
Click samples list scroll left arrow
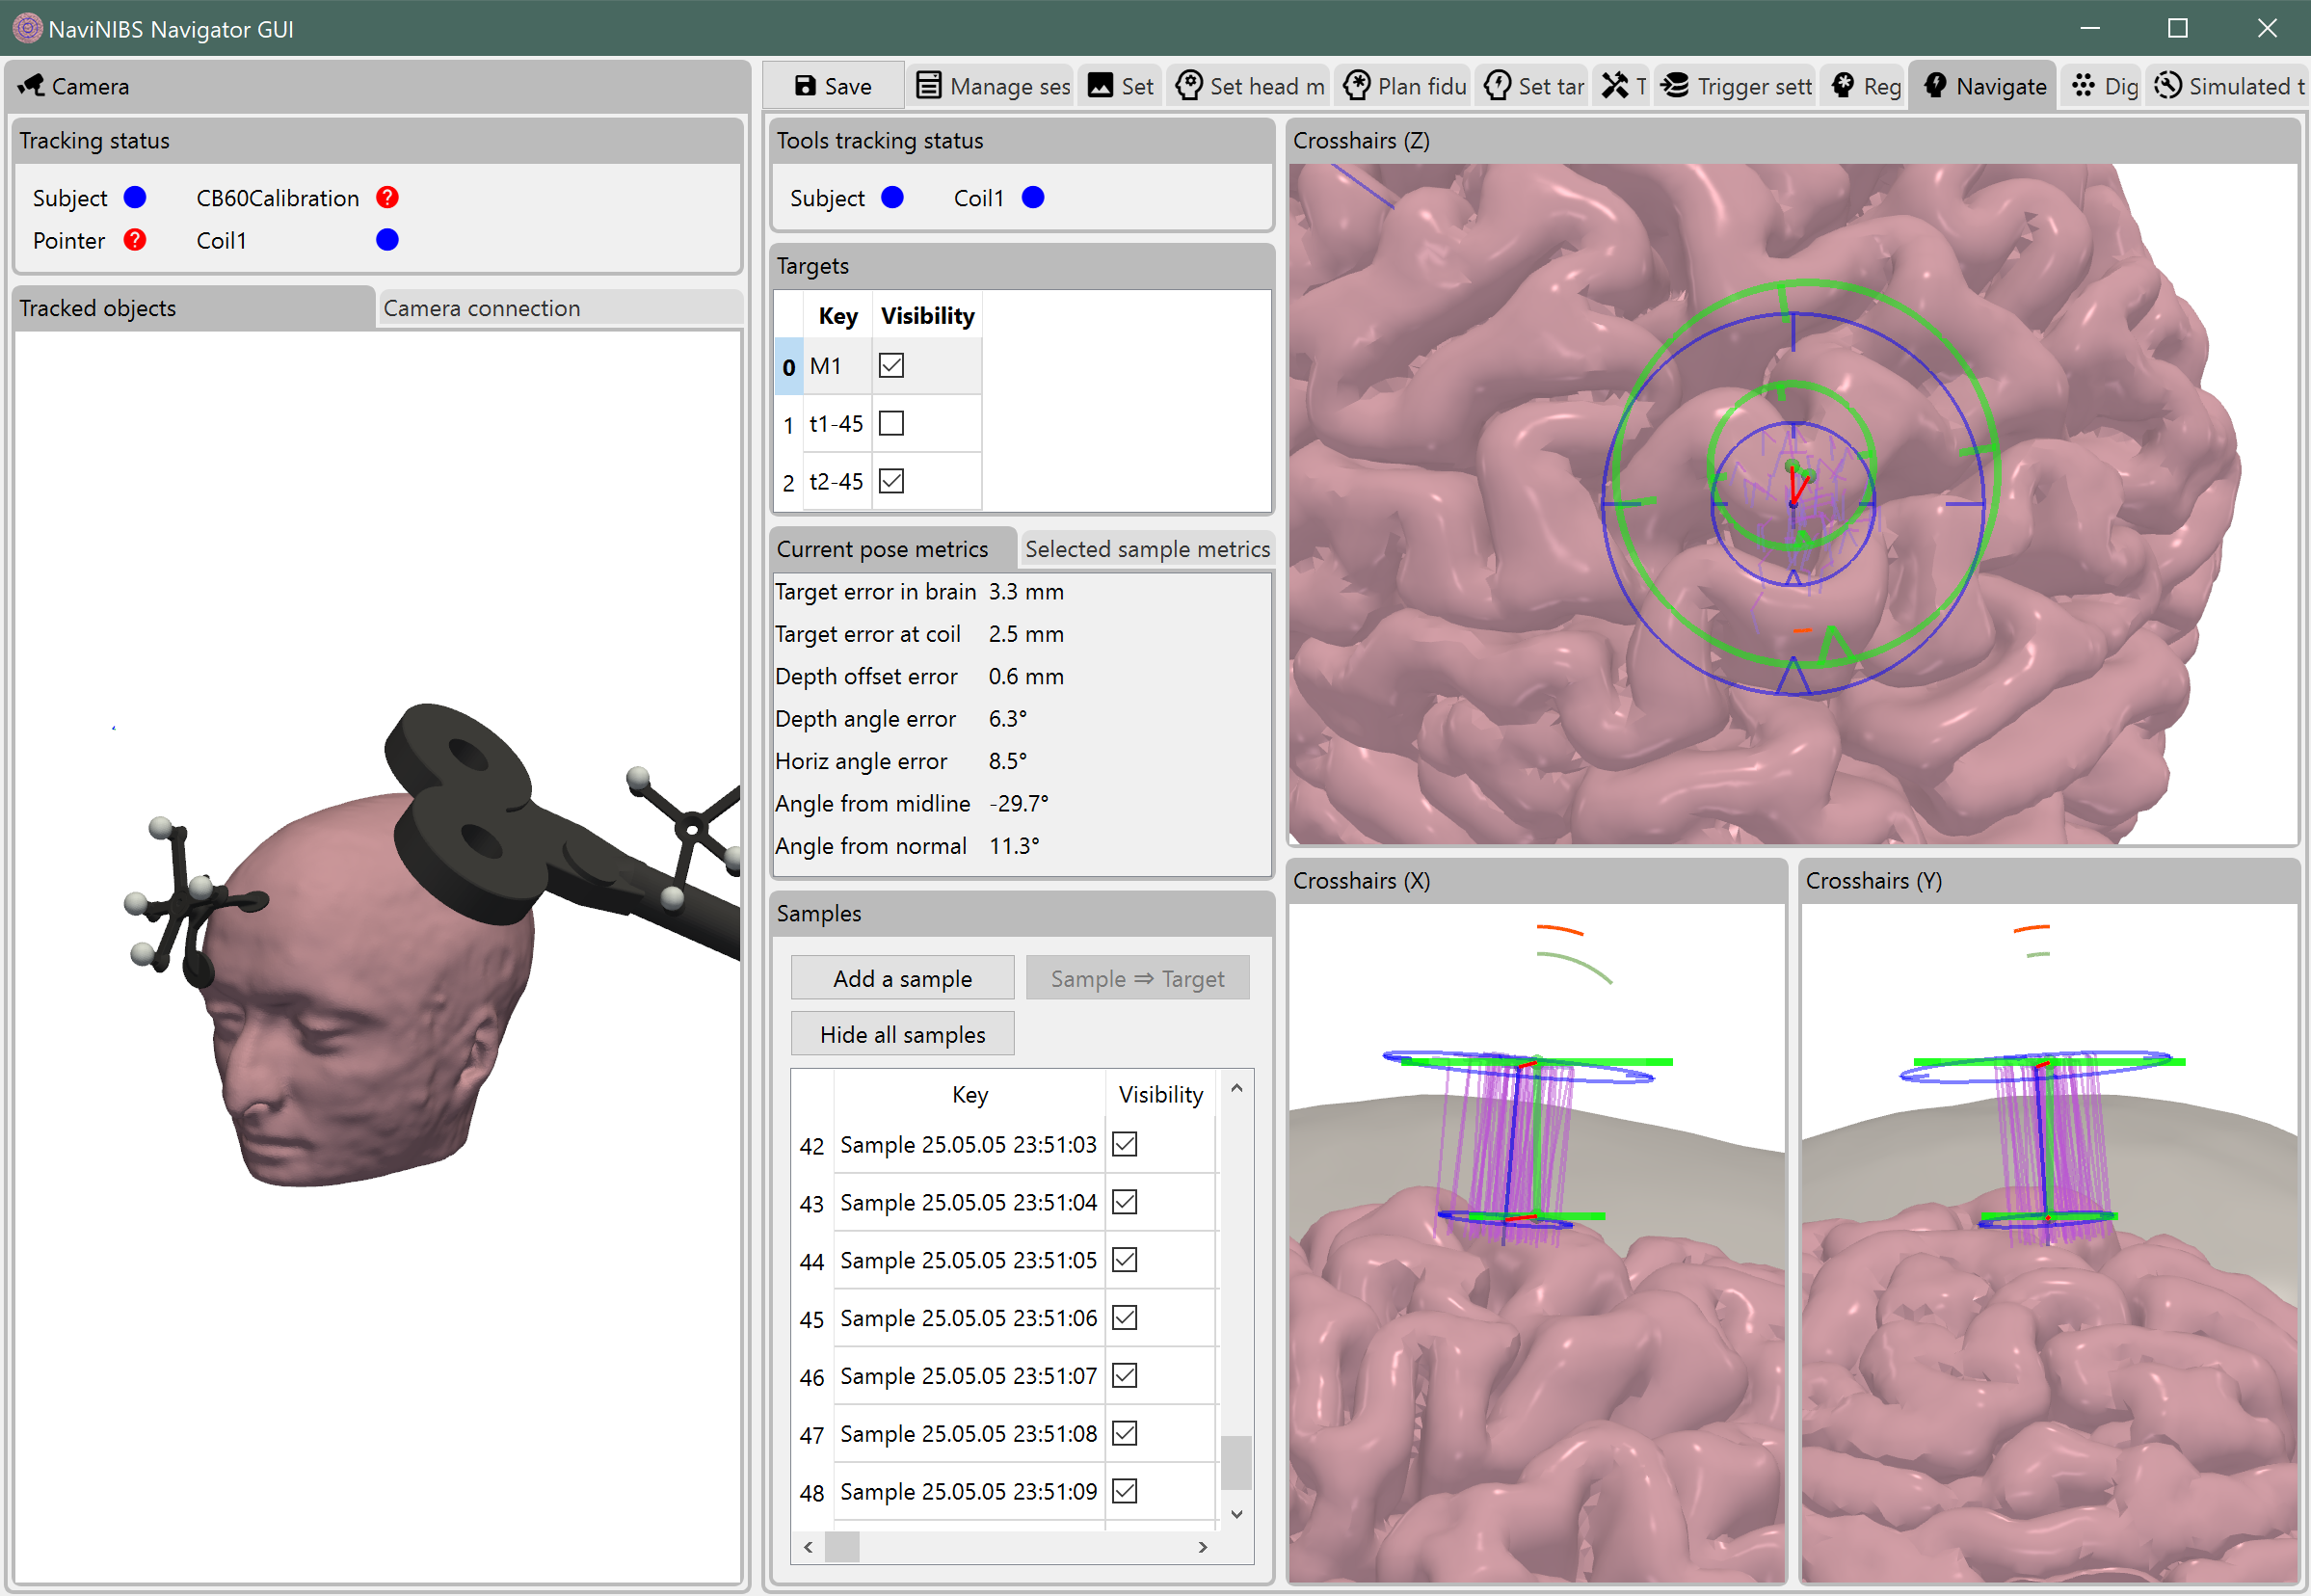pyautogui.click(x=809, y=1548)
